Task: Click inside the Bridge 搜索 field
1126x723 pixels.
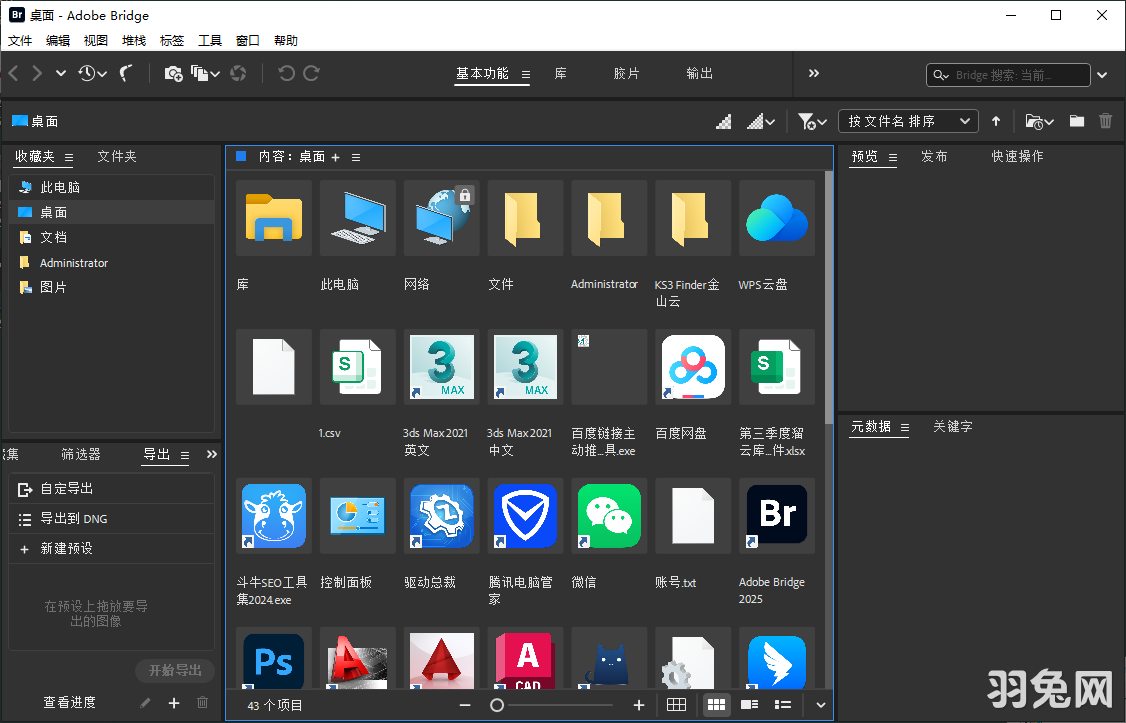Action: [x=1010, y=74]
